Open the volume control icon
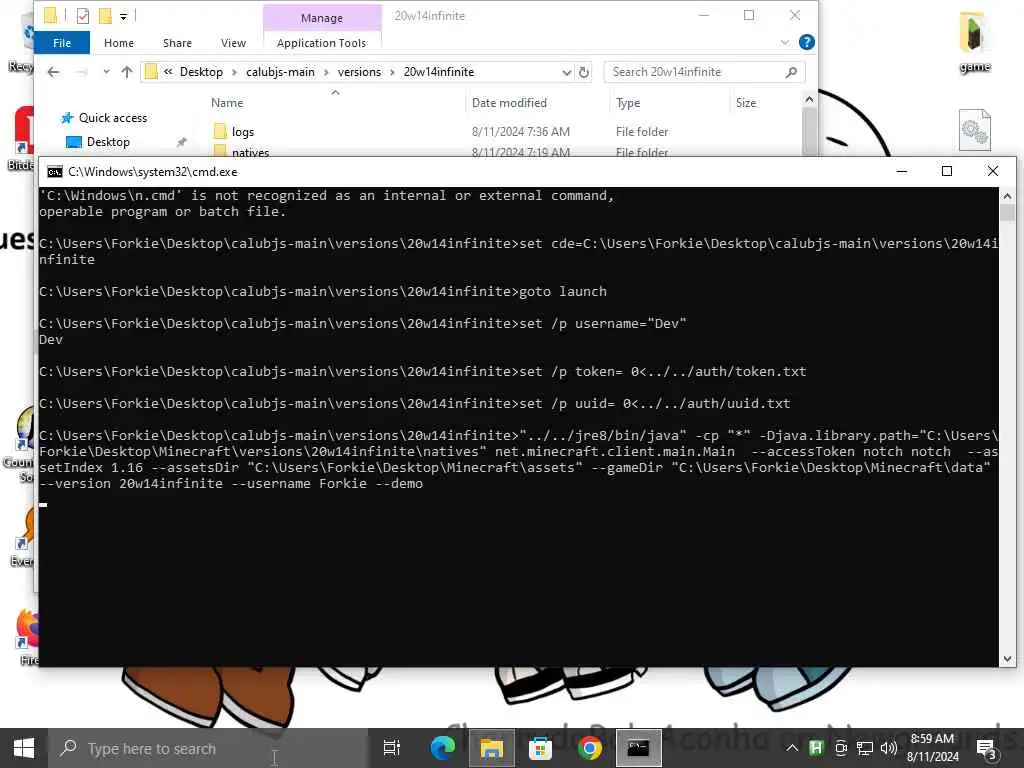 (x=888, y=748)
